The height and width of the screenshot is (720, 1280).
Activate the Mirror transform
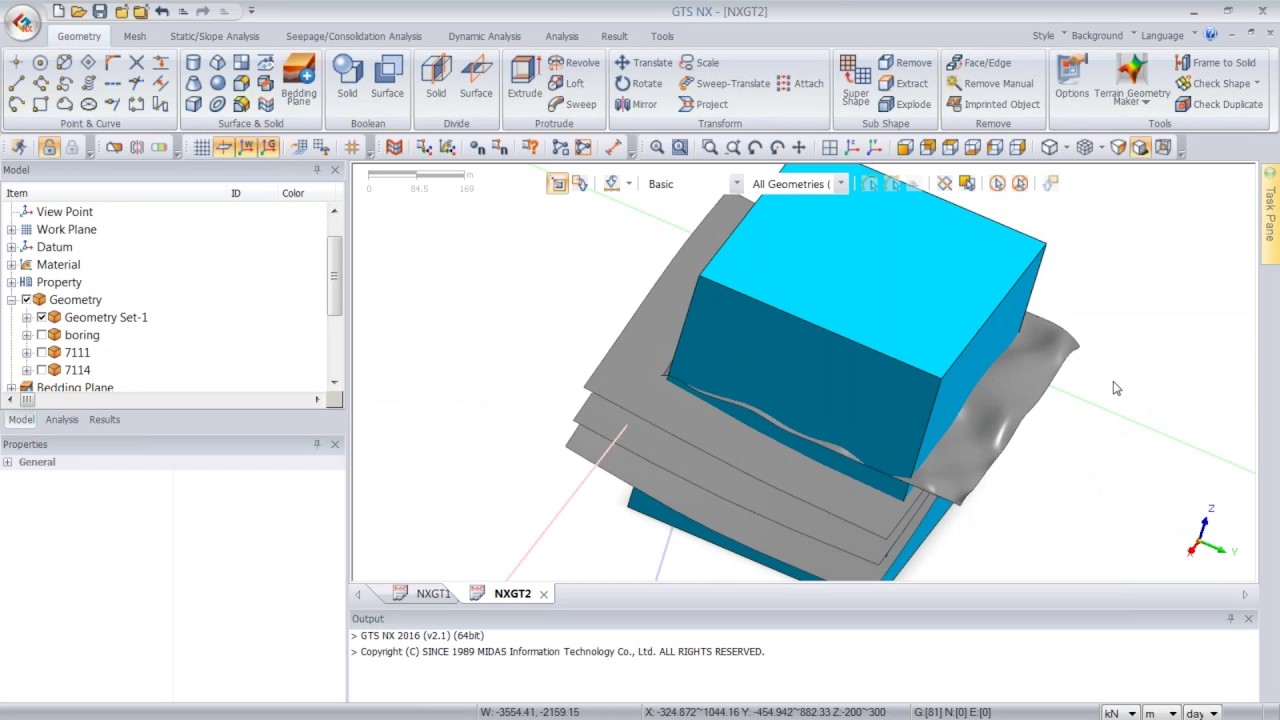click(x=636, y=104)
